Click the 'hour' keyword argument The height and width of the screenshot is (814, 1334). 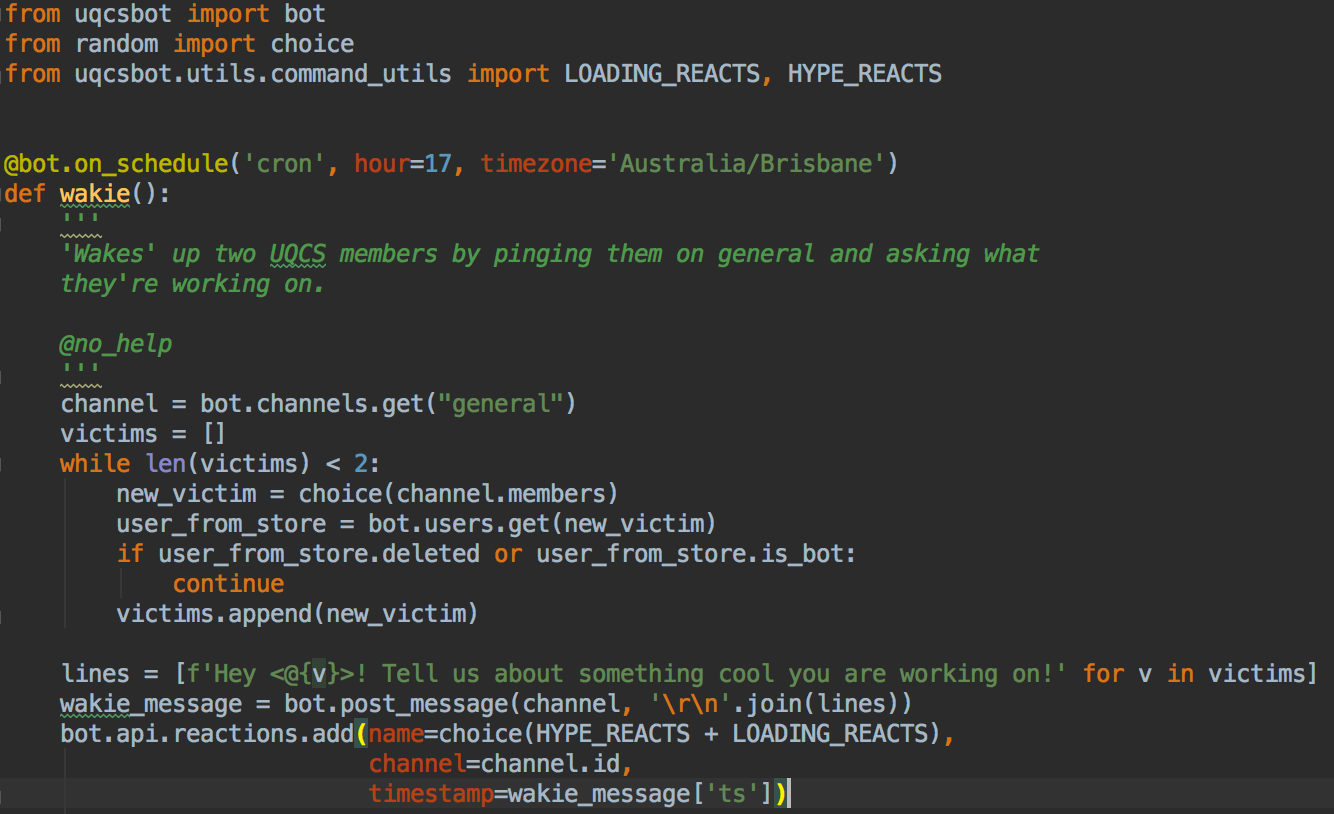click(381, 164)
